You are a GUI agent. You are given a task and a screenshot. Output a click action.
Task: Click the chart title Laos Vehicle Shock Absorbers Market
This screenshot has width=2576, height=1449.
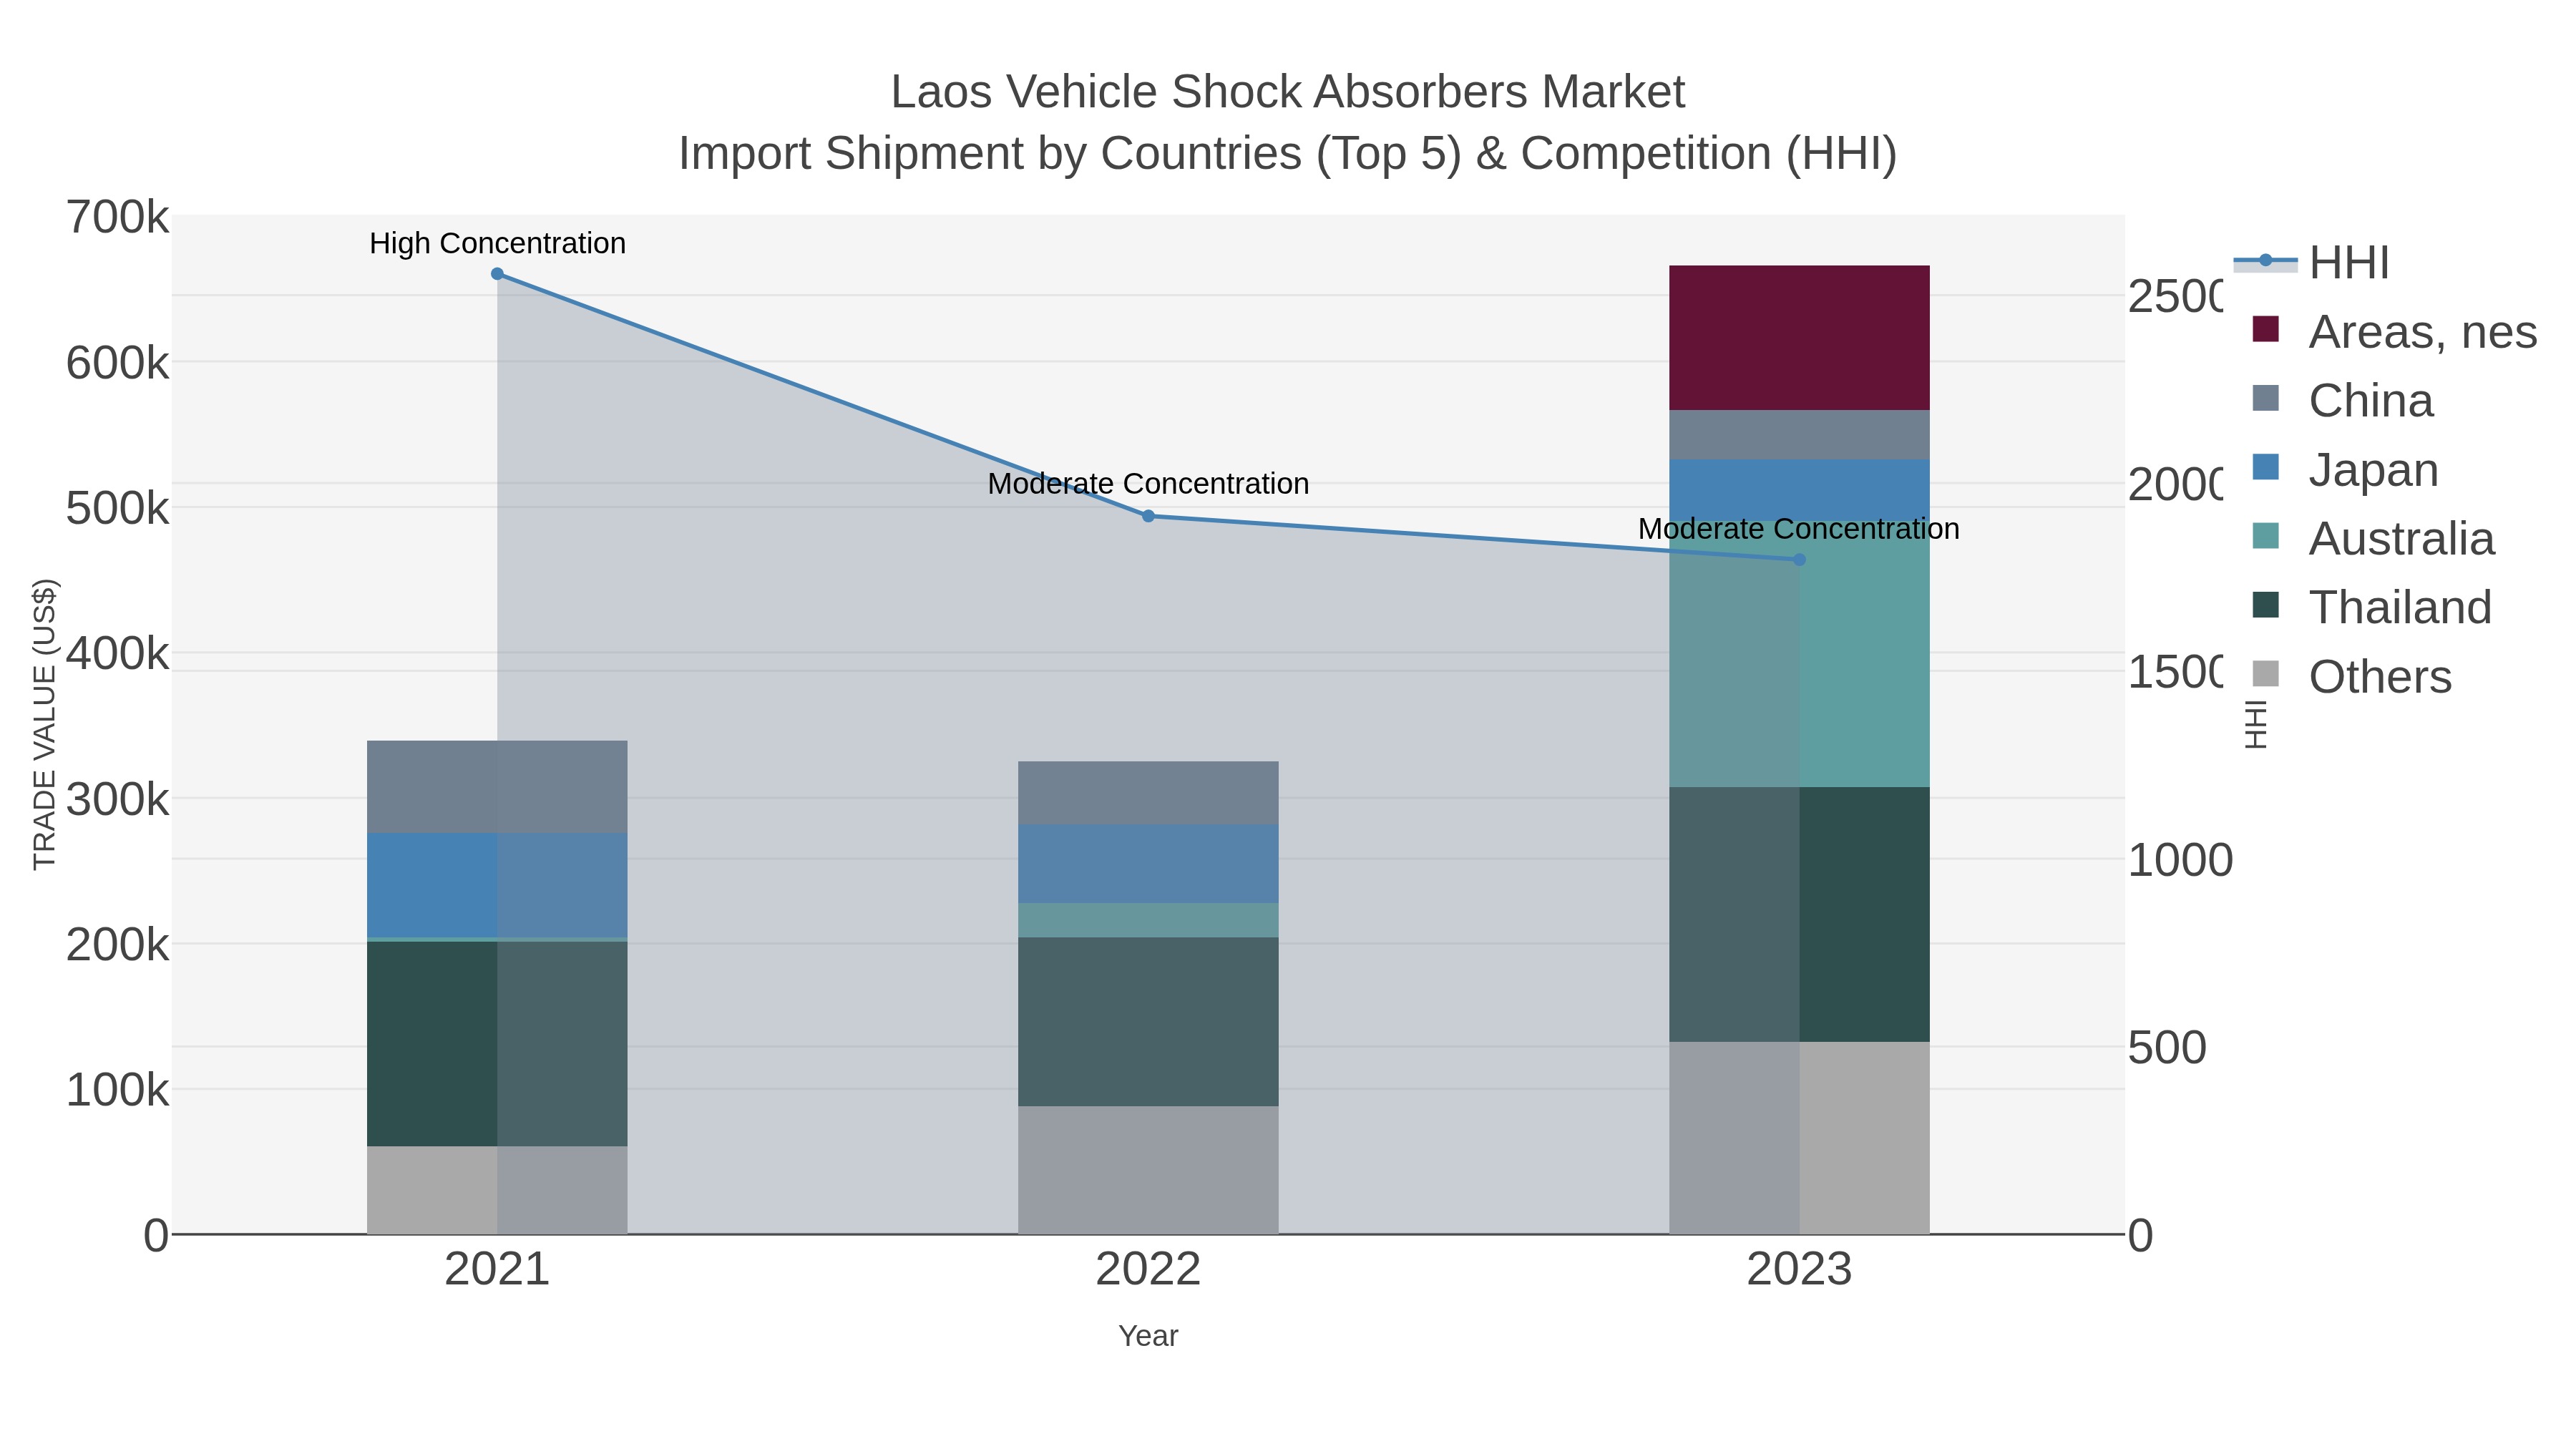pyautogui.click(x=1288, y=92)
